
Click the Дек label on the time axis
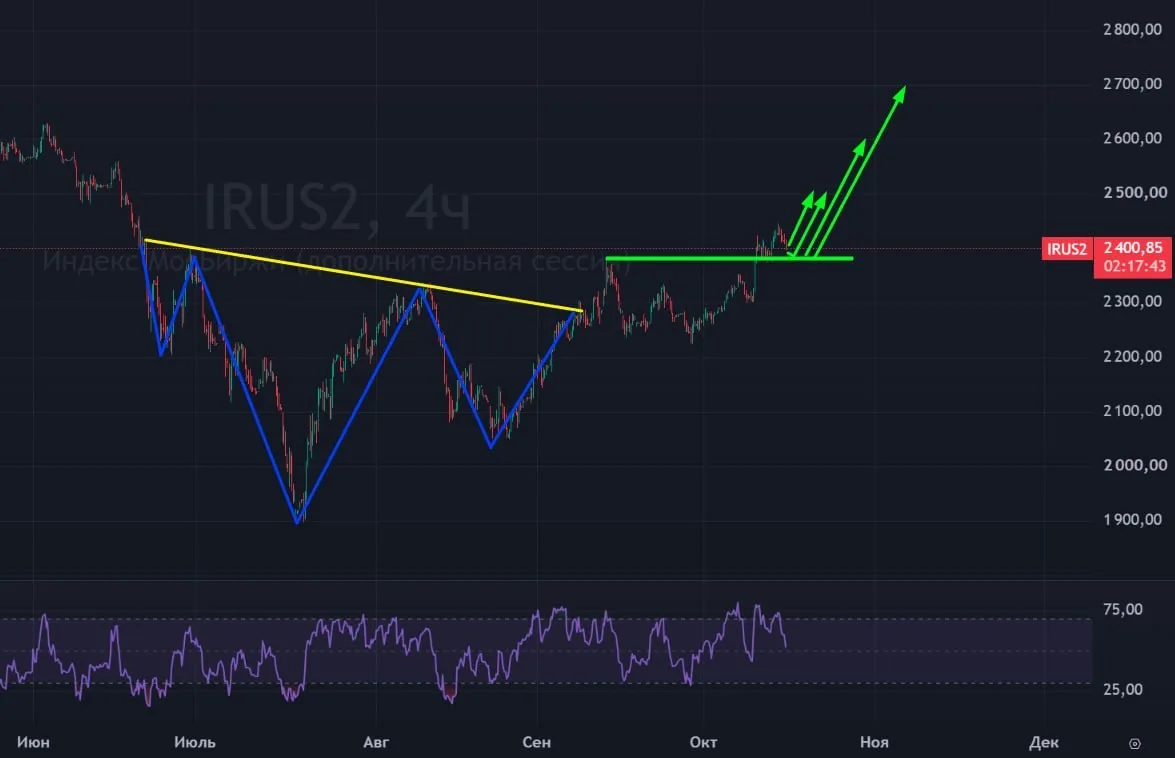tap(1043, 742)
